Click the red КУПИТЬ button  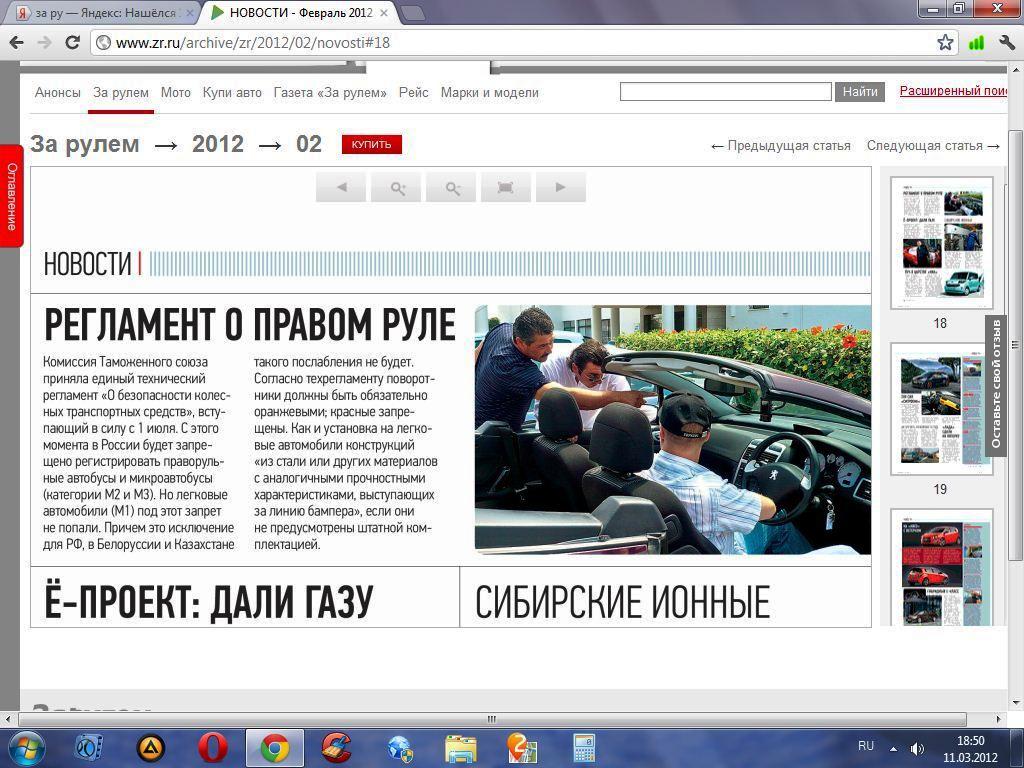(x=371, y=144)
